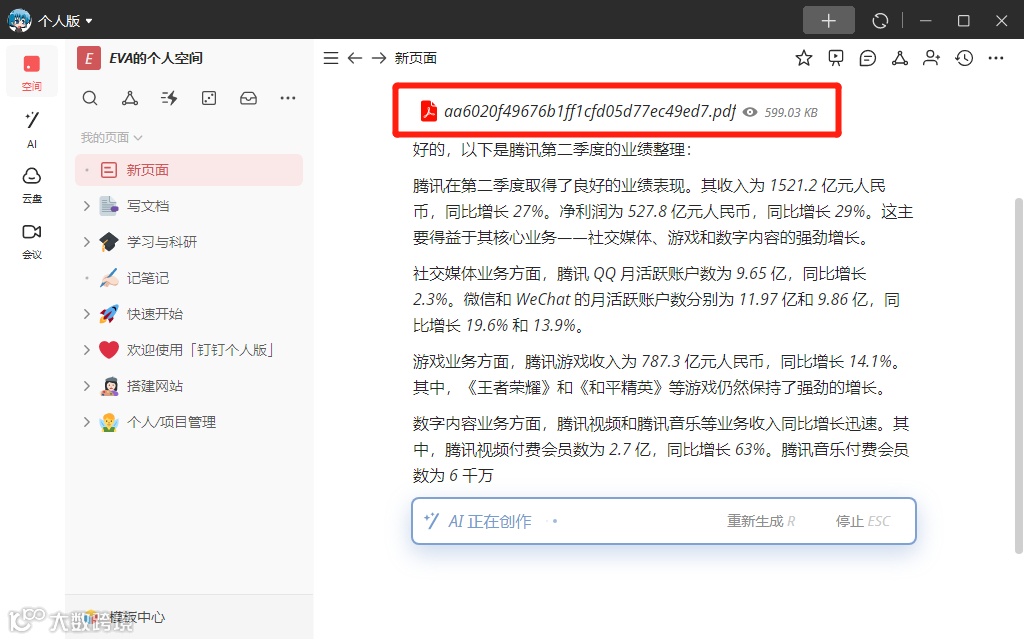Click the user avatar in title bar
Screen dimensions: 1024x640
[19, 20]
